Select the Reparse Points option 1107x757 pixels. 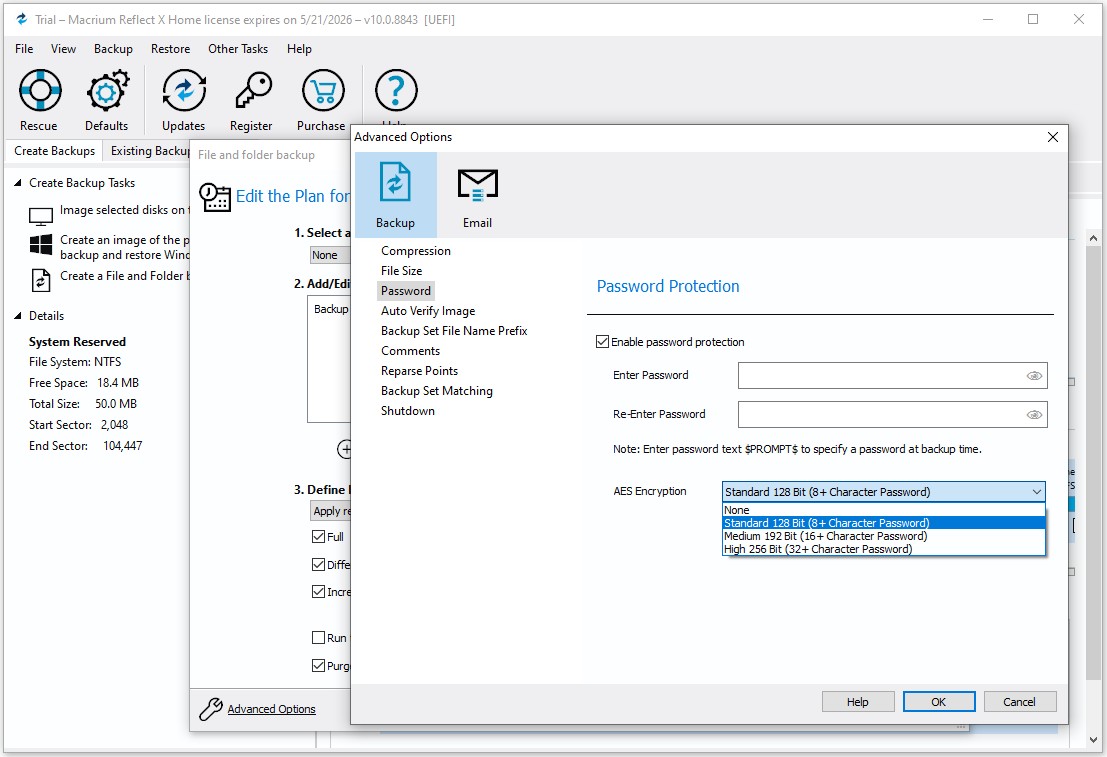(x=419, y=371)
